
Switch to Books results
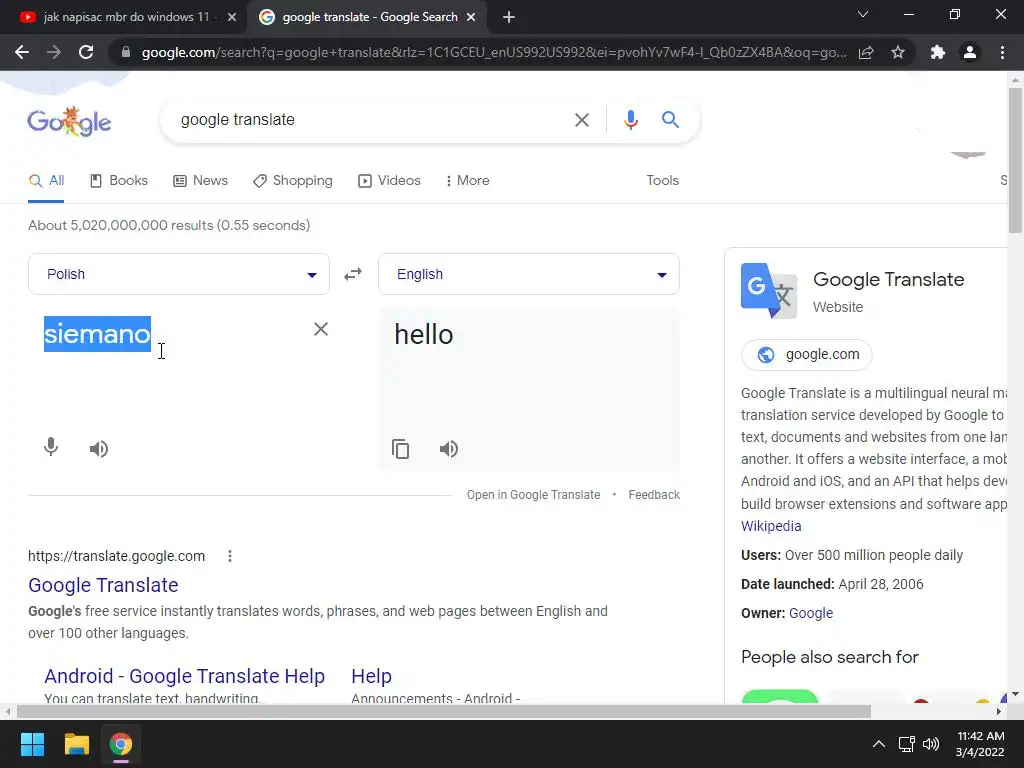click(x=119, y=181)
